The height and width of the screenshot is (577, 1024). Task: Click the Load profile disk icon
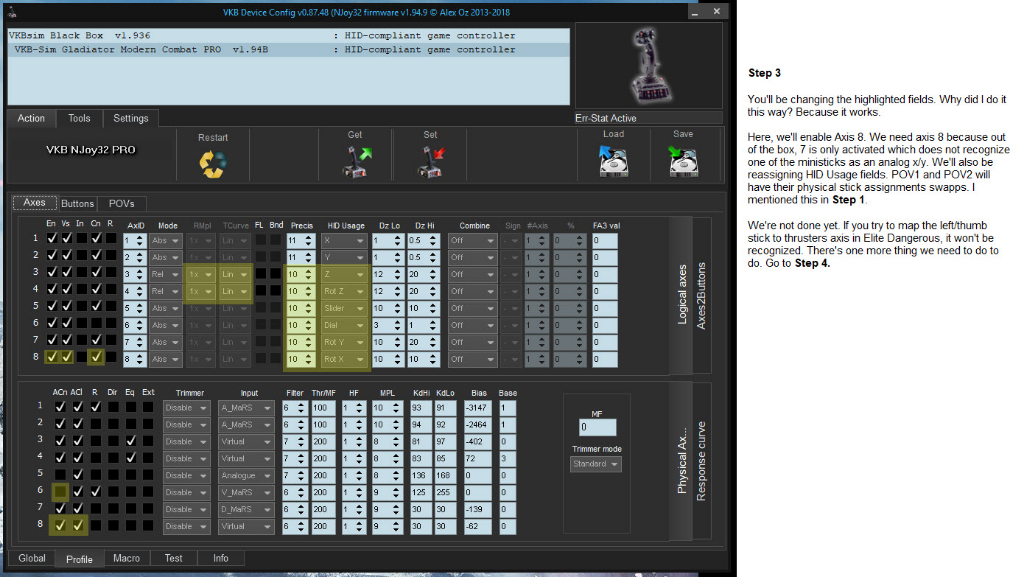point(613,160)
